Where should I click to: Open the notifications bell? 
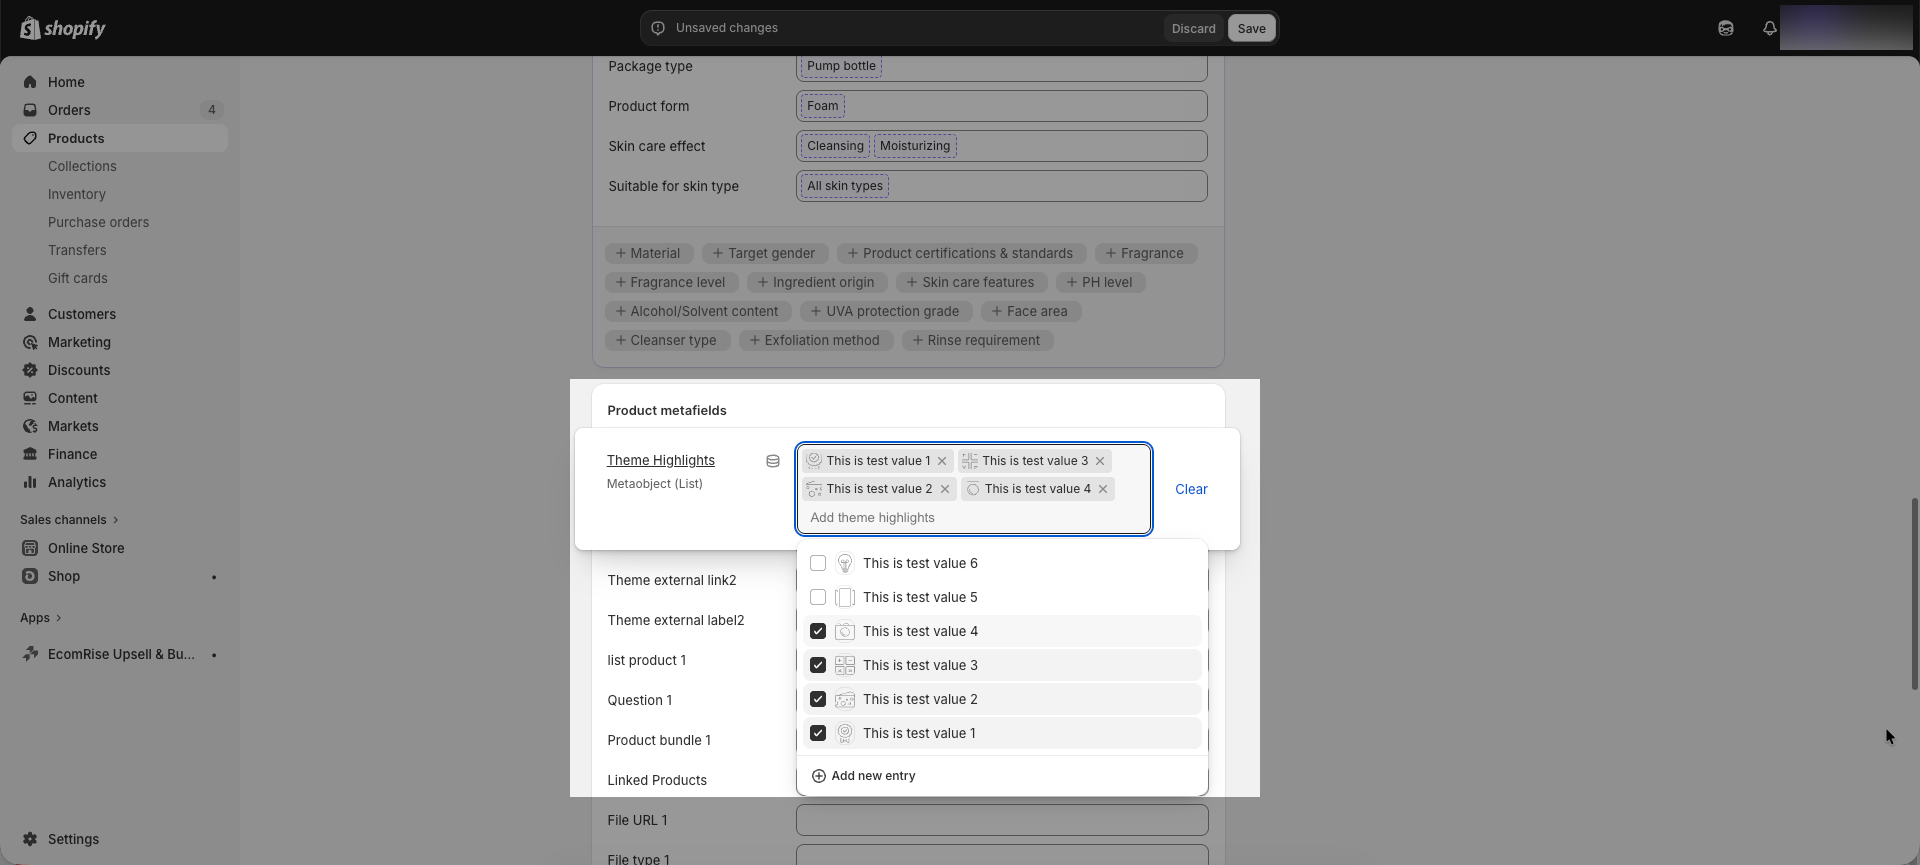coord(1769,28)
